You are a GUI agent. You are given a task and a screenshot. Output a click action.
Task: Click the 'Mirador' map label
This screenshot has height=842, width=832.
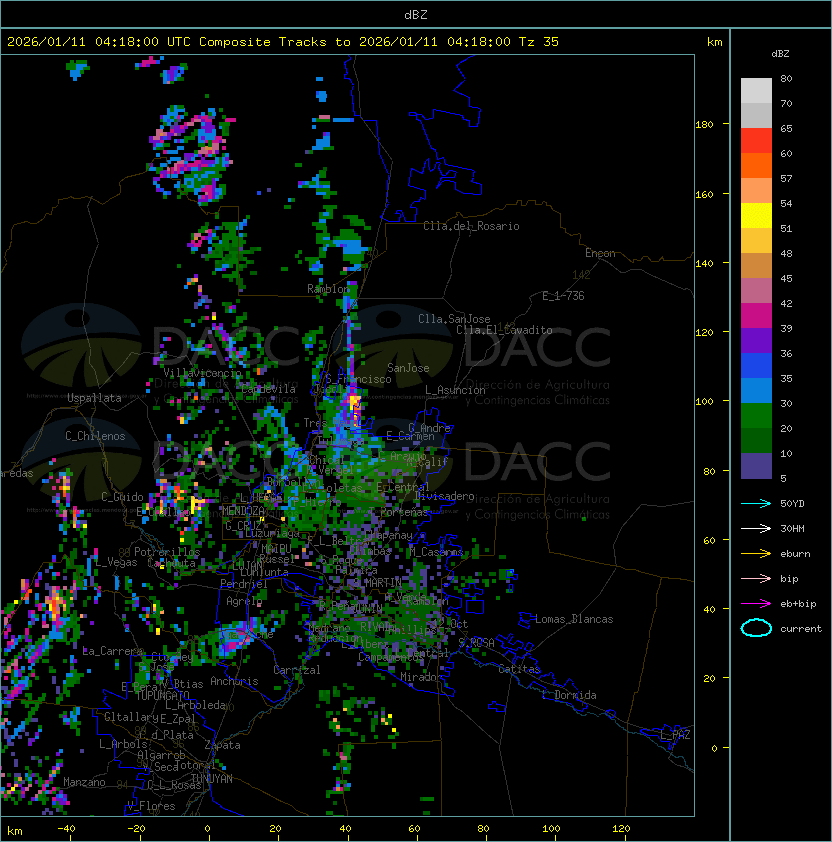421,677
